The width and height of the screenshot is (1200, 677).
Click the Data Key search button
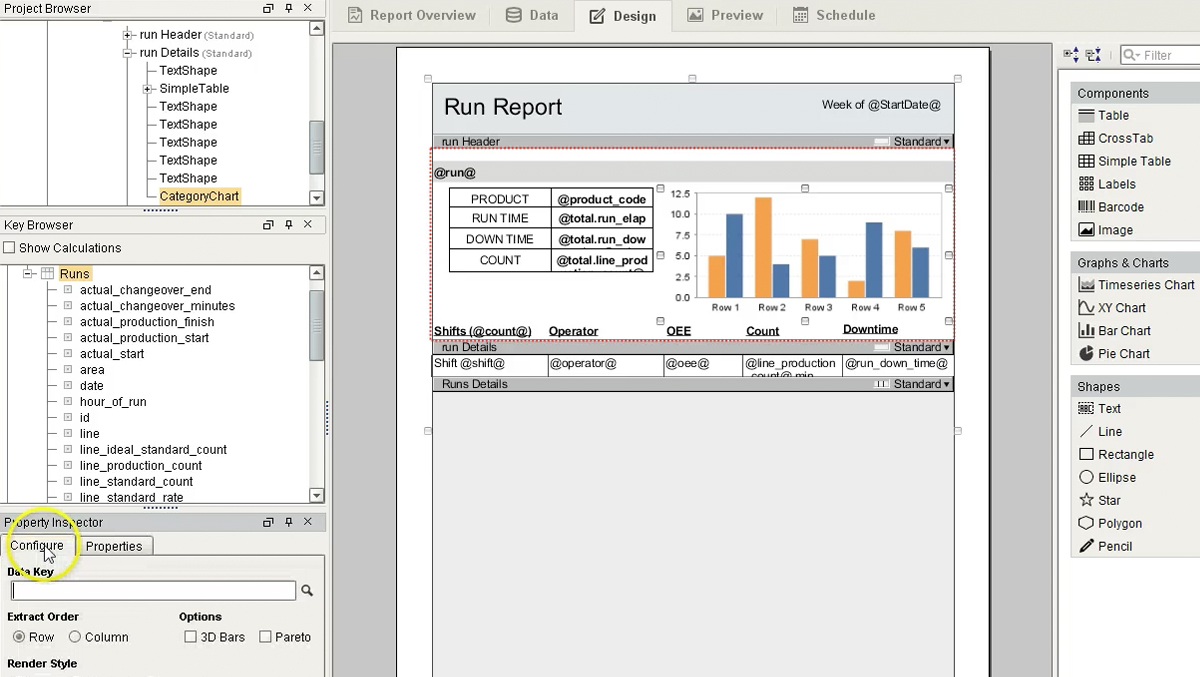pyautogui.click(x=307, y=591)
